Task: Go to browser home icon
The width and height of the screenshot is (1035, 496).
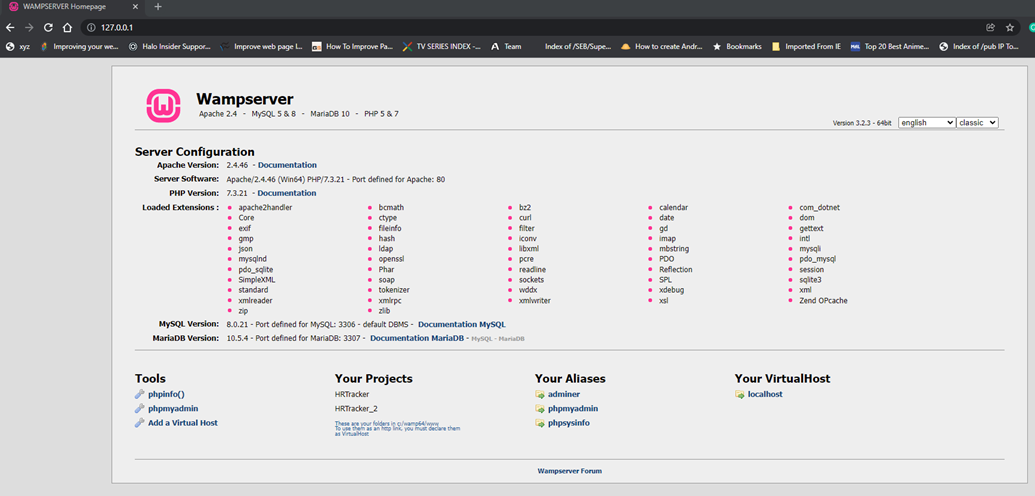Action: pos(67,27)
